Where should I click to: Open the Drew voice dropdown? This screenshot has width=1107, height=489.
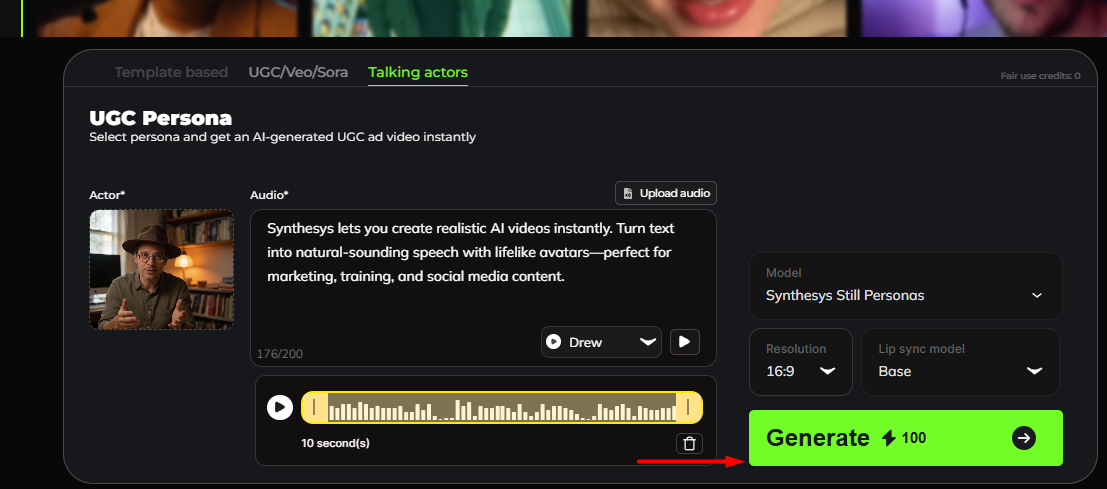click(x=602, y=342)
